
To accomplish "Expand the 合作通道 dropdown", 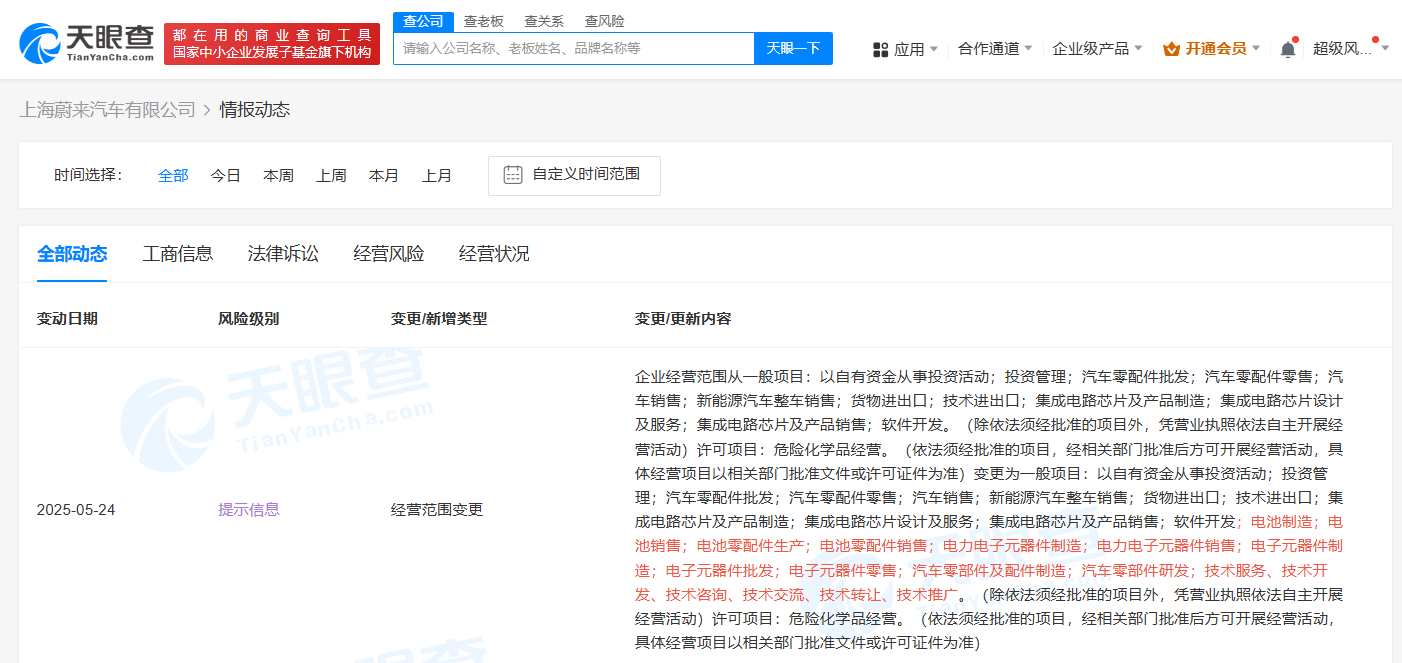I will tap(995, 49).
